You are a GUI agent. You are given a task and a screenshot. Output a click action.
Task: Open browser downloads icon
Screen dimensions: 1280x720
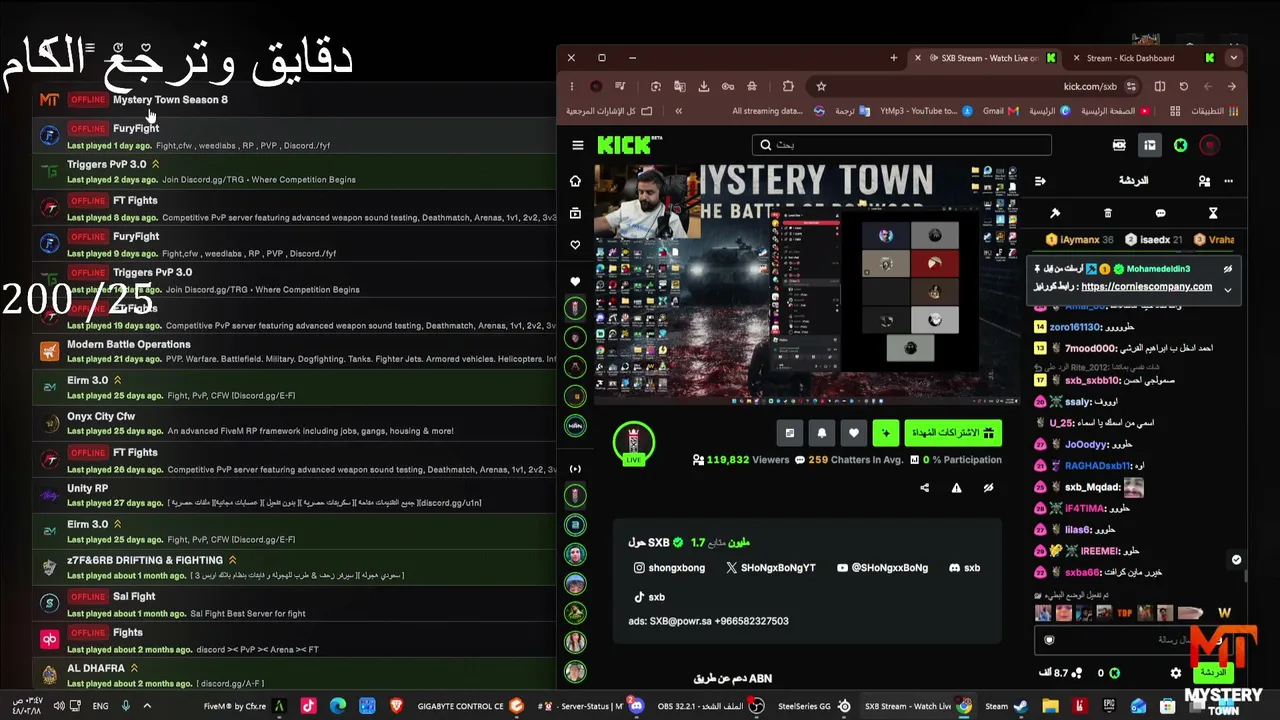704,87
